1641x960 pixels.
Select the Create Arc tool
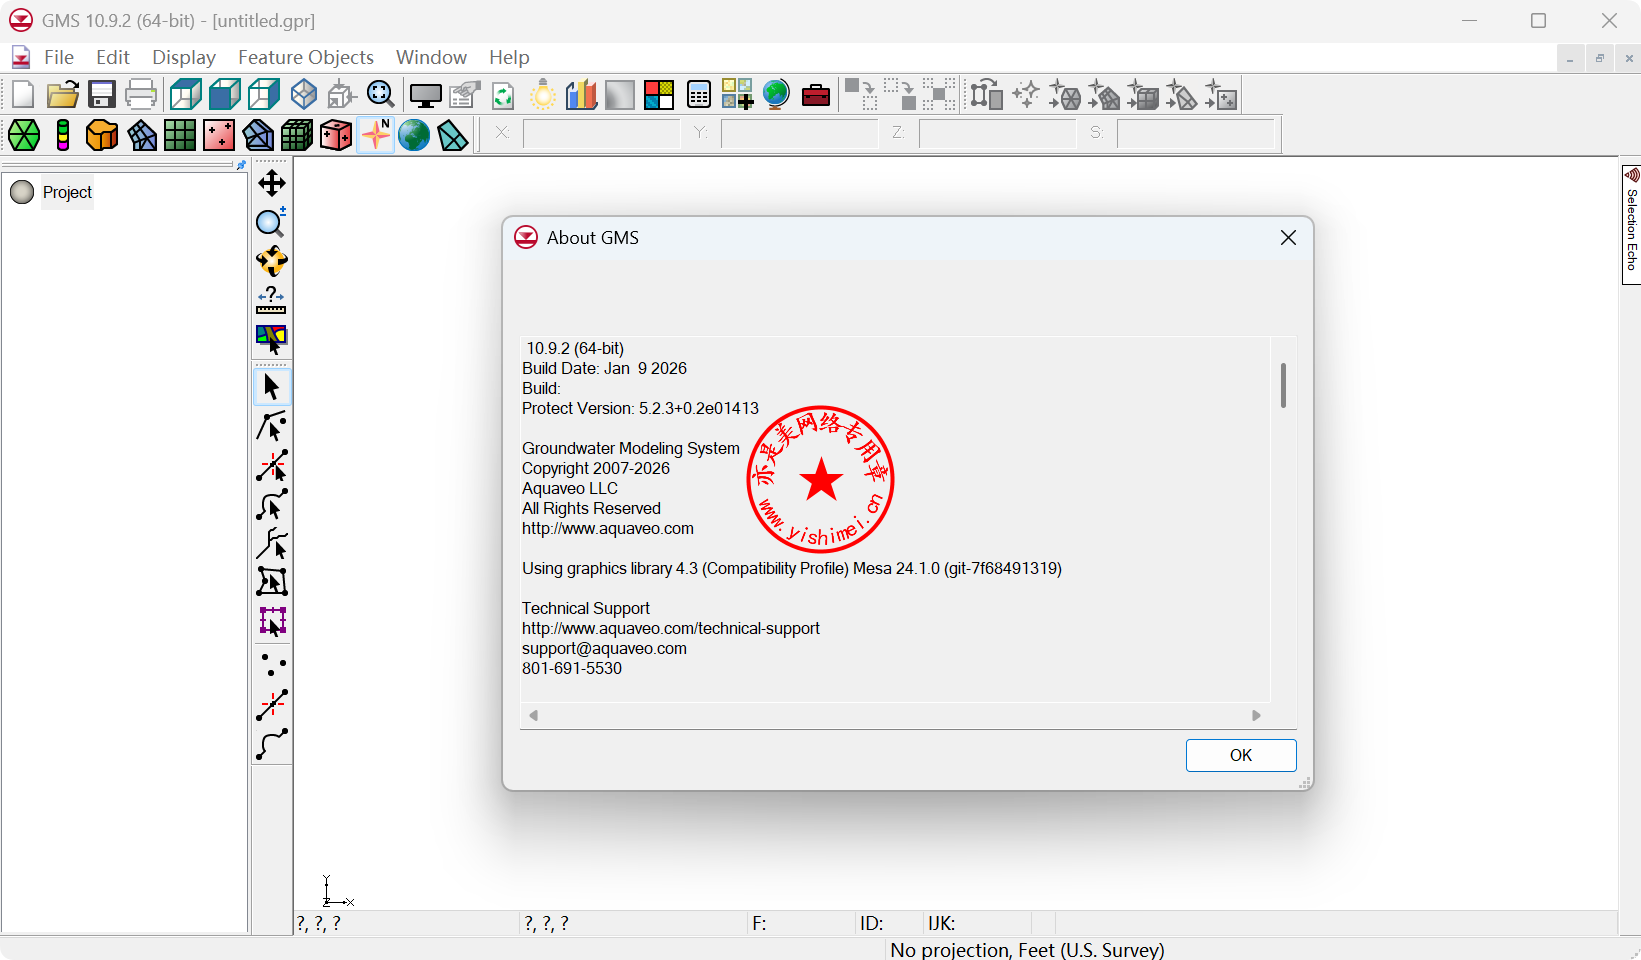coord(272,744)
